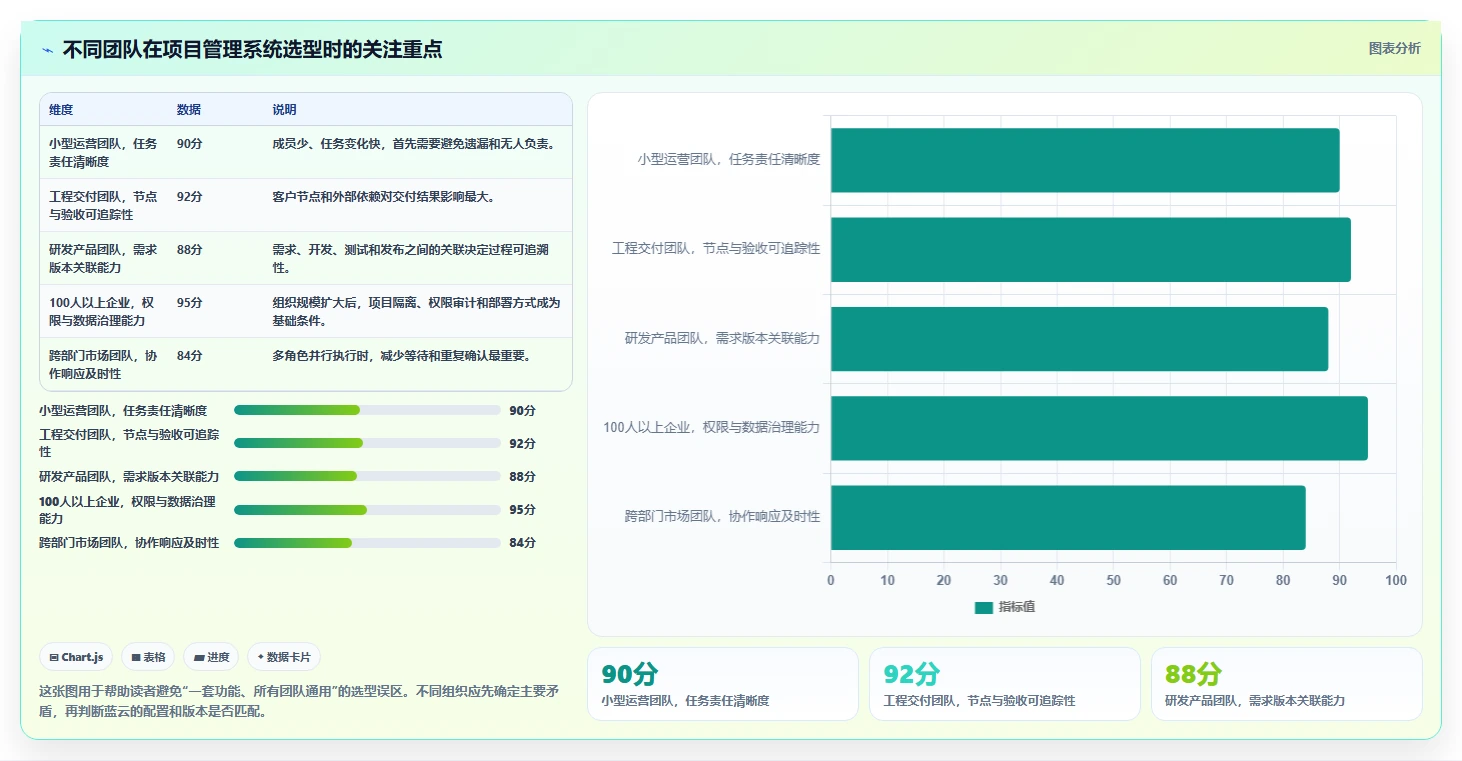
Task: Click the 工程交付团队 progress bar at 92分
Action: 367,443
